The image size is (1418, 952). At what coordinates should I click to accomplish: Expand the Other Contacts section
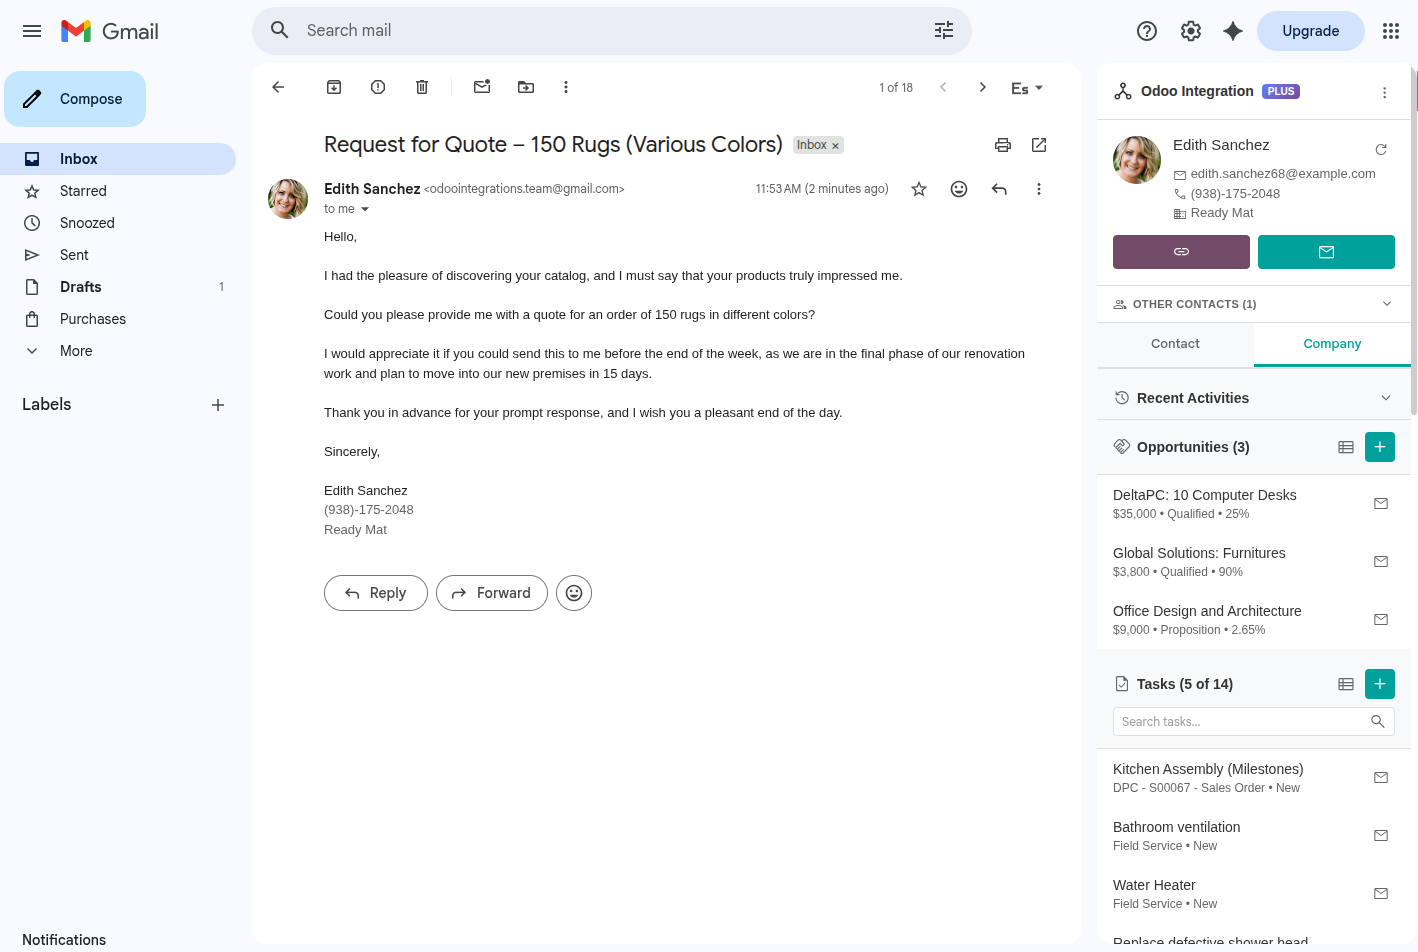(1386, 303)
